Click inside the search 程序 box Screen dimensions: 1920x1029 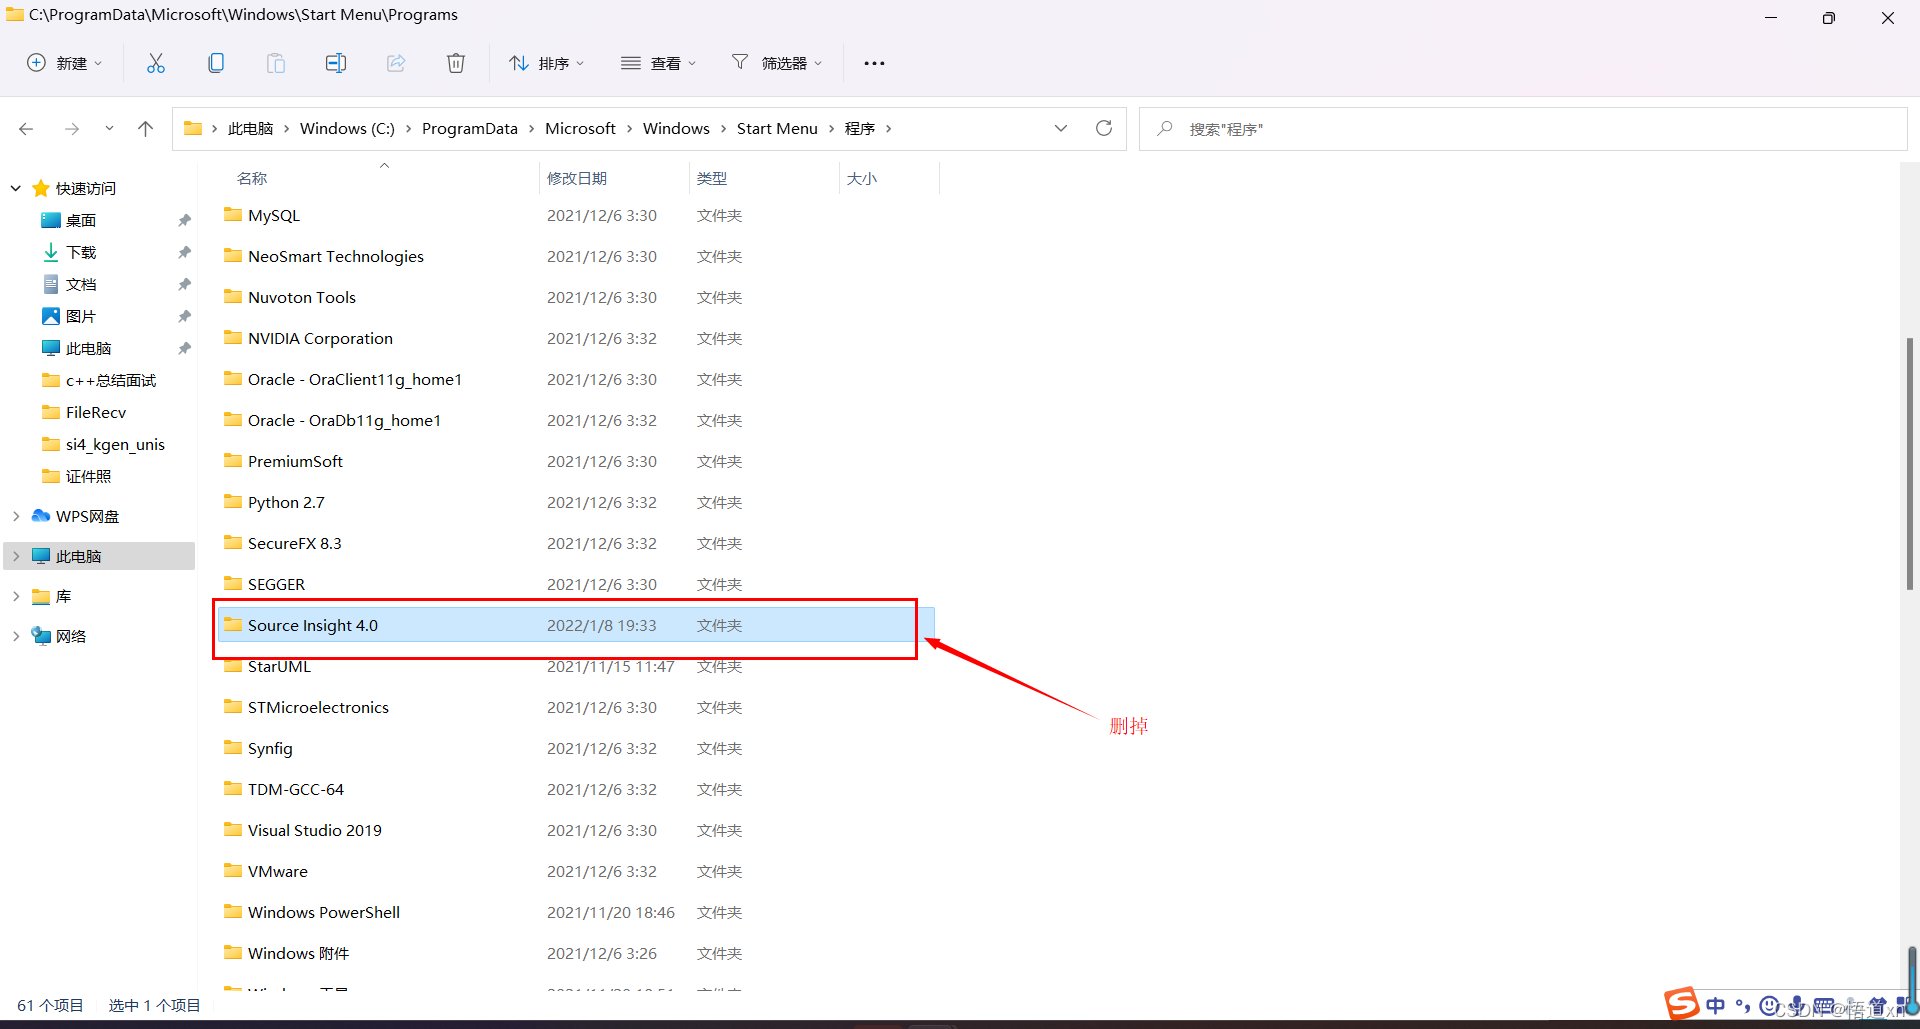tap(1300, 128)
